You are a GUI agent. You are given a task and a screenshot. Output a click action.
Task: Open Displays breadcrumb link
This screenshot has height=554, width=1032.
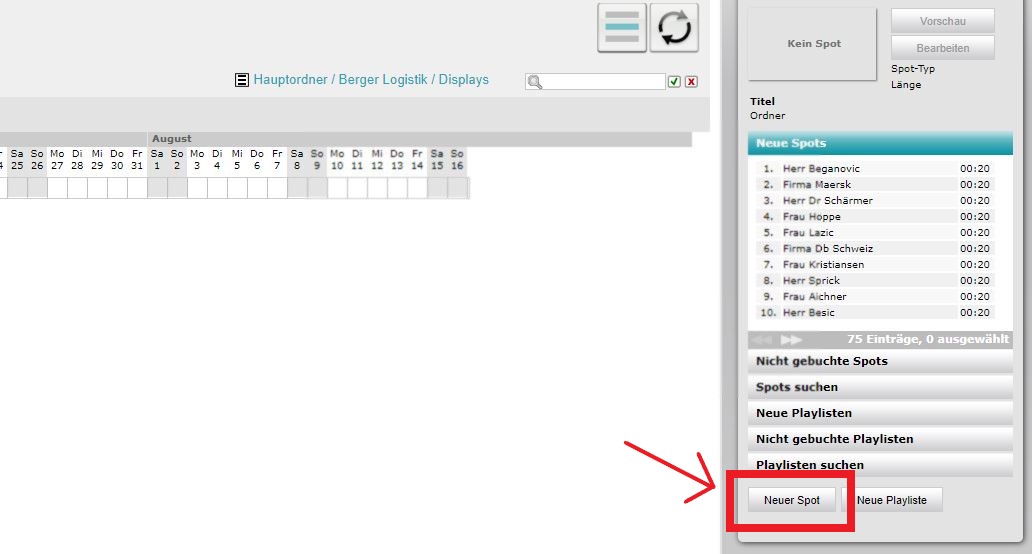point(463,80)
